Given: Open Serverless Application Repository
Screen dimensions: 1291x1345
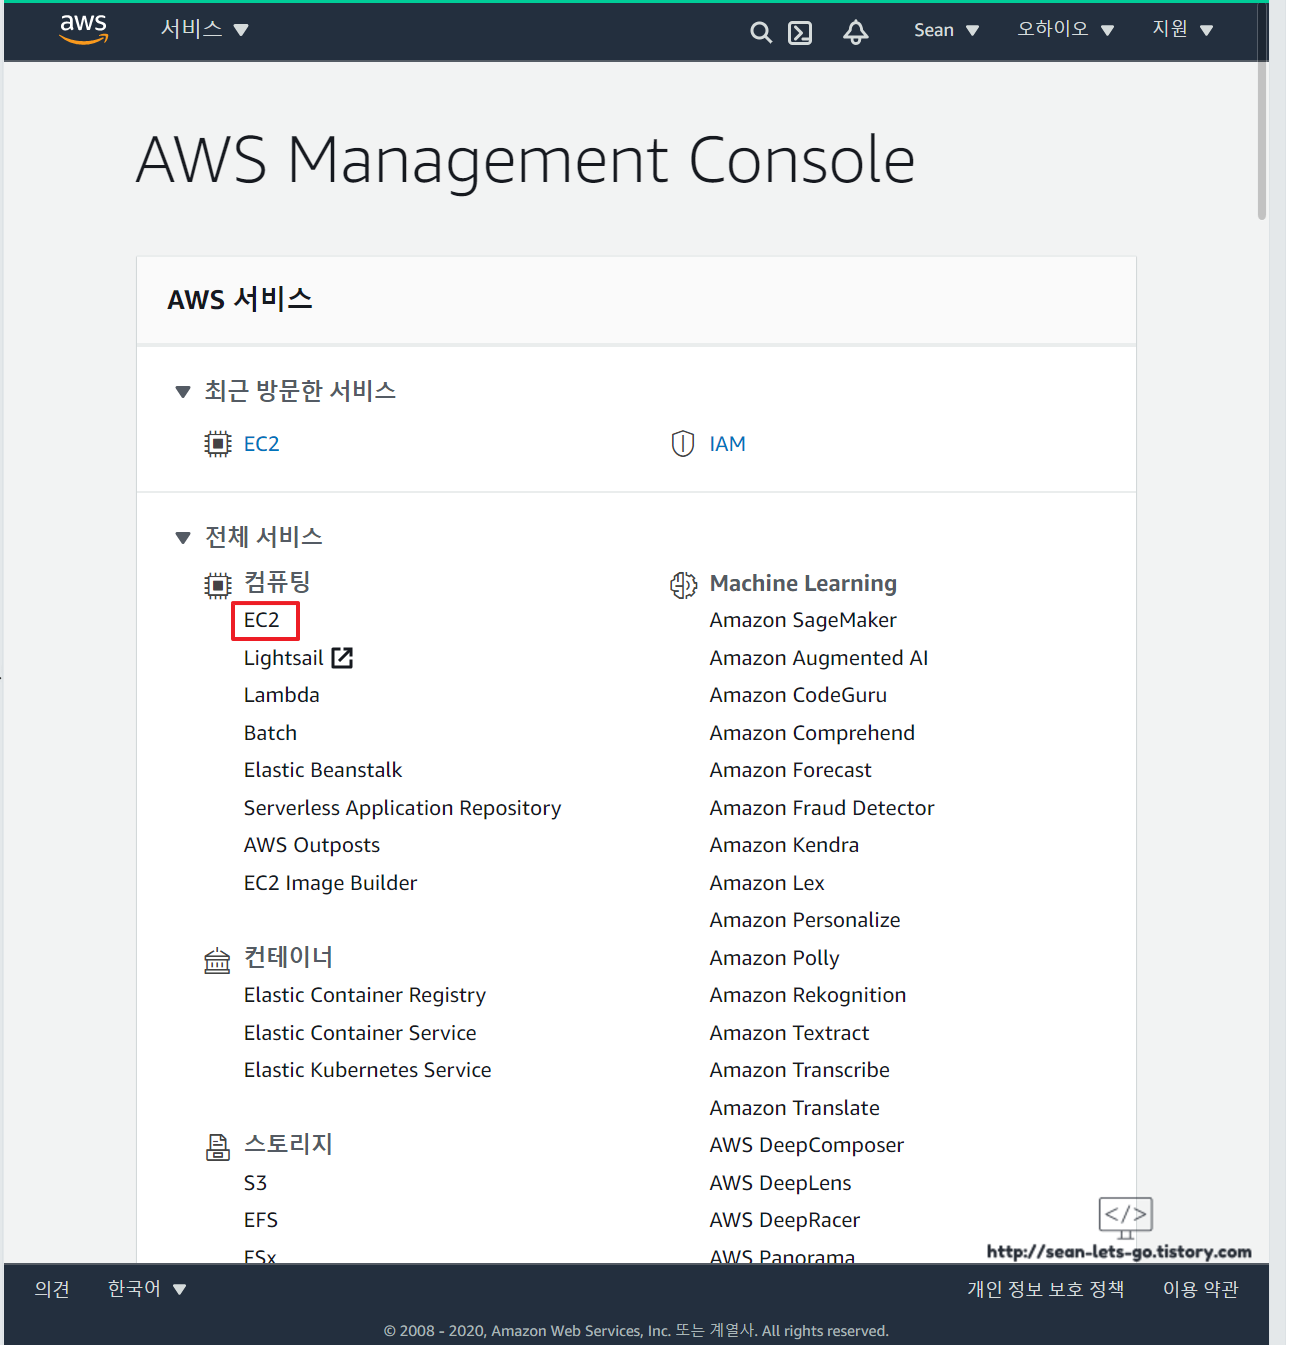Looking at the screenshot, I should tap(402, 808).
